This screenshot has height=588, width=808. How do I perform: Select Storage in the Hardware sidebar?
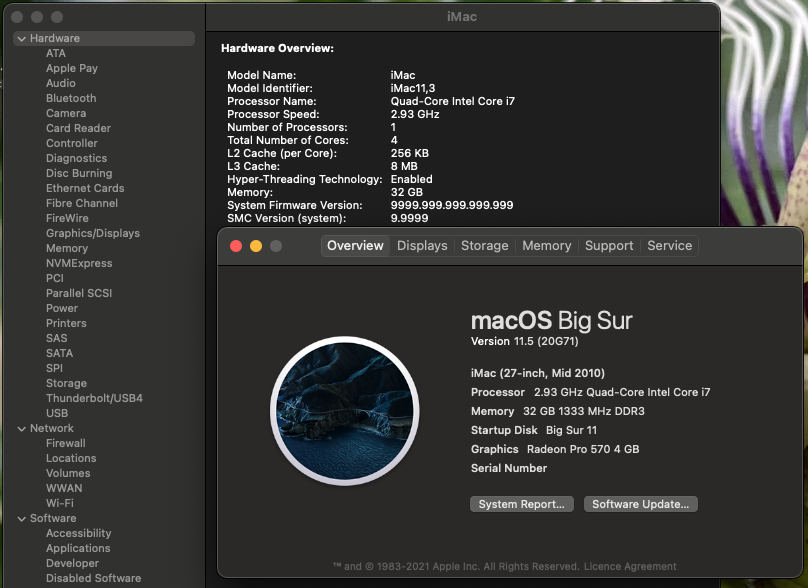pyautogui.click(x=66, y=383)
